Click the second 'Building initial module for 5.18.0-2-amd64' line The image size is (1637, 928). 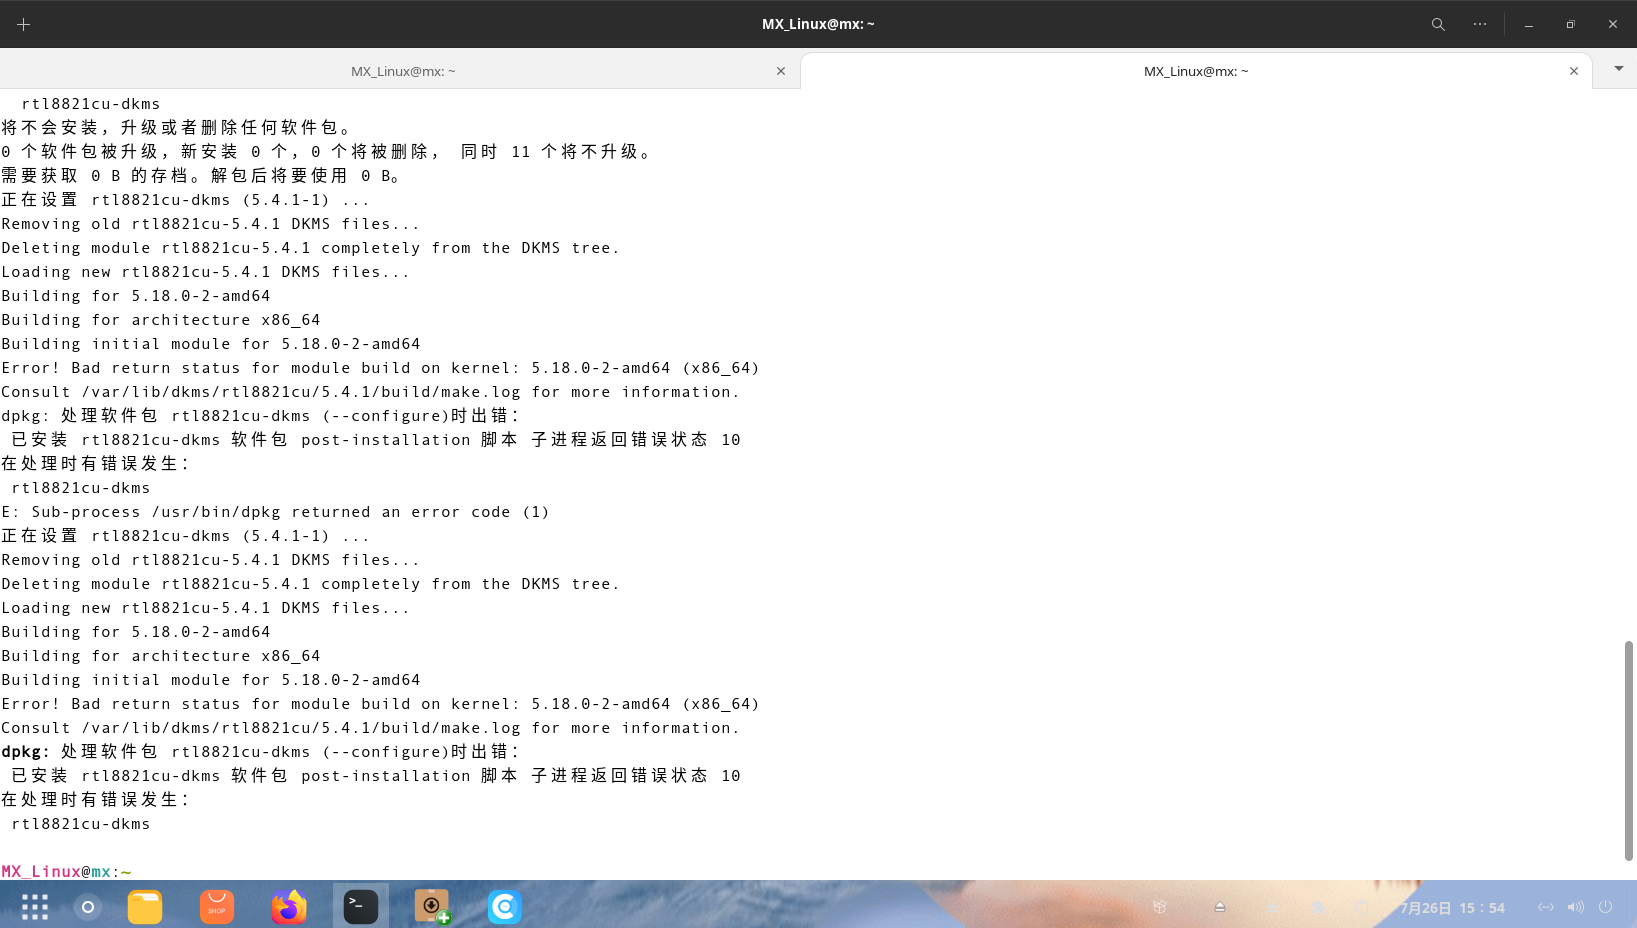tap(211, 680)
